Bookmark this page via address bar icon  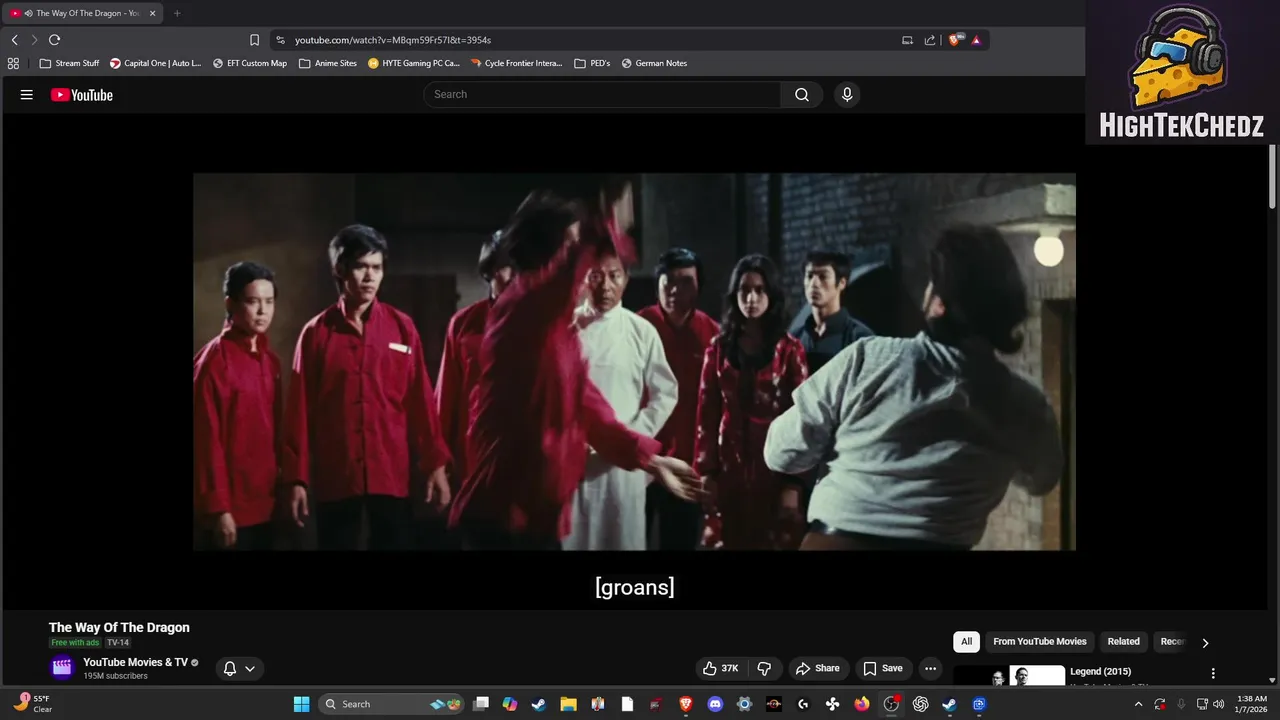tap(254, 40)
